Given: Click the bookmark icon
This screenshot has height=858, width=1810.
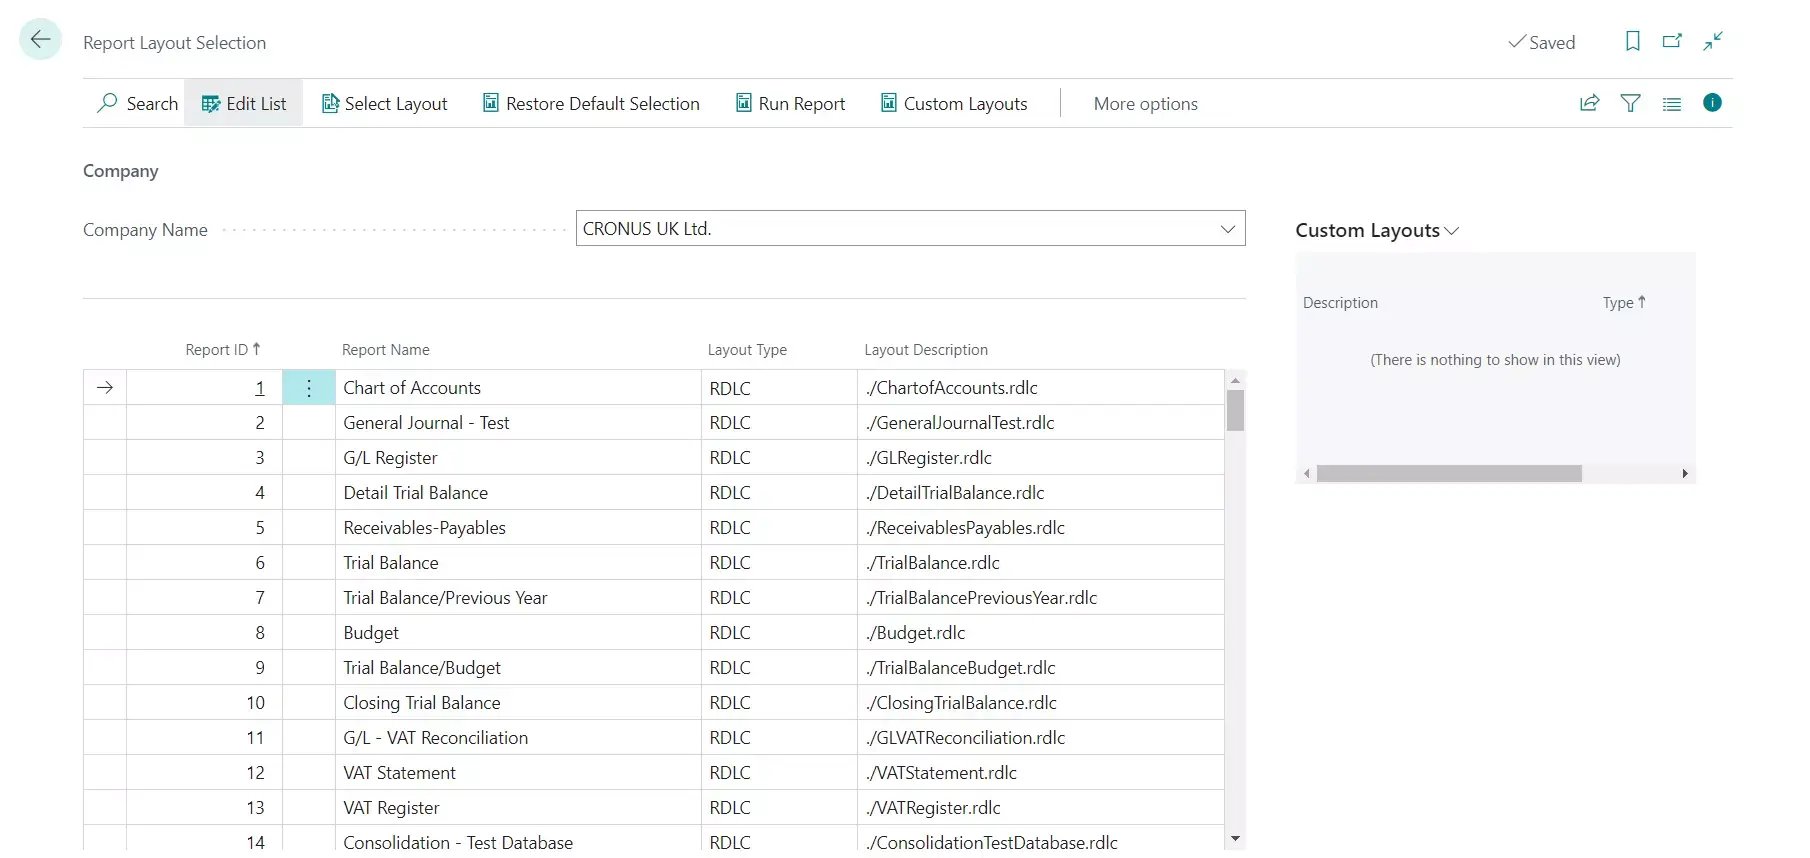Looking at the screenshot, I should (x=1632, y=41).
